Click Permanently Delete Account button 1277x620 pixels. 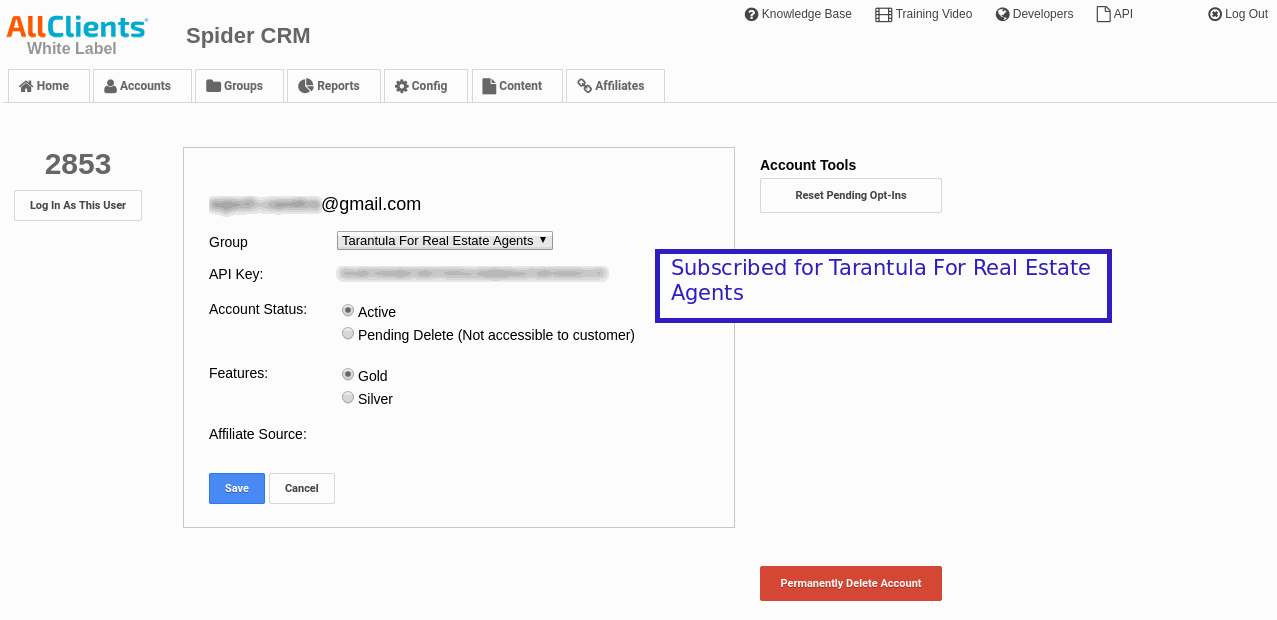click(x=851, y=583)
